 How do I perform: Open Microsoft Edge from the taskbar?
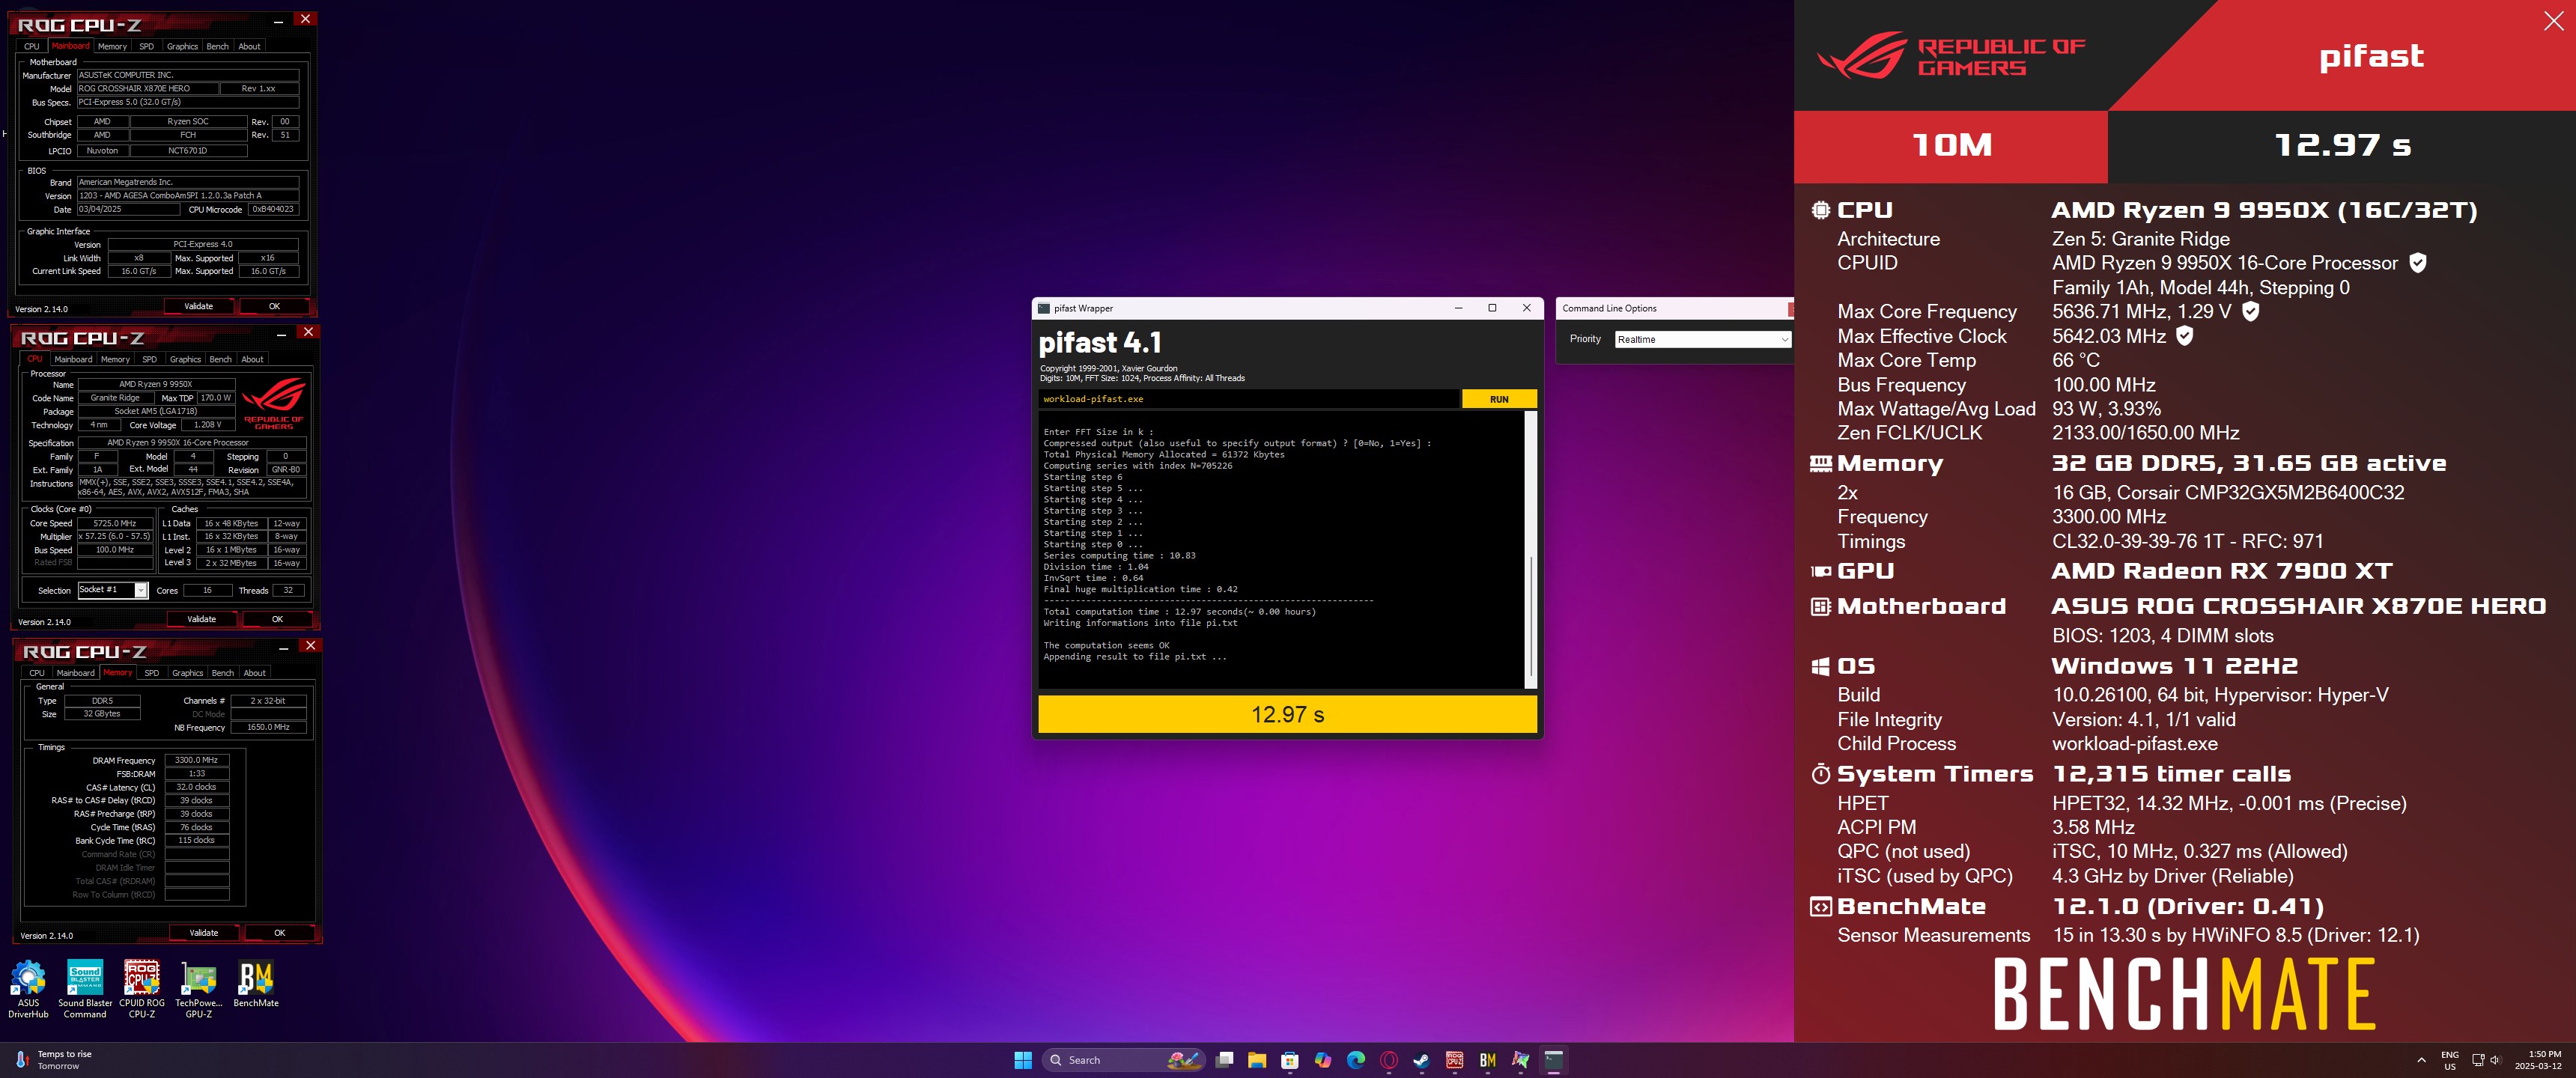click(x=1356, y=1060)
